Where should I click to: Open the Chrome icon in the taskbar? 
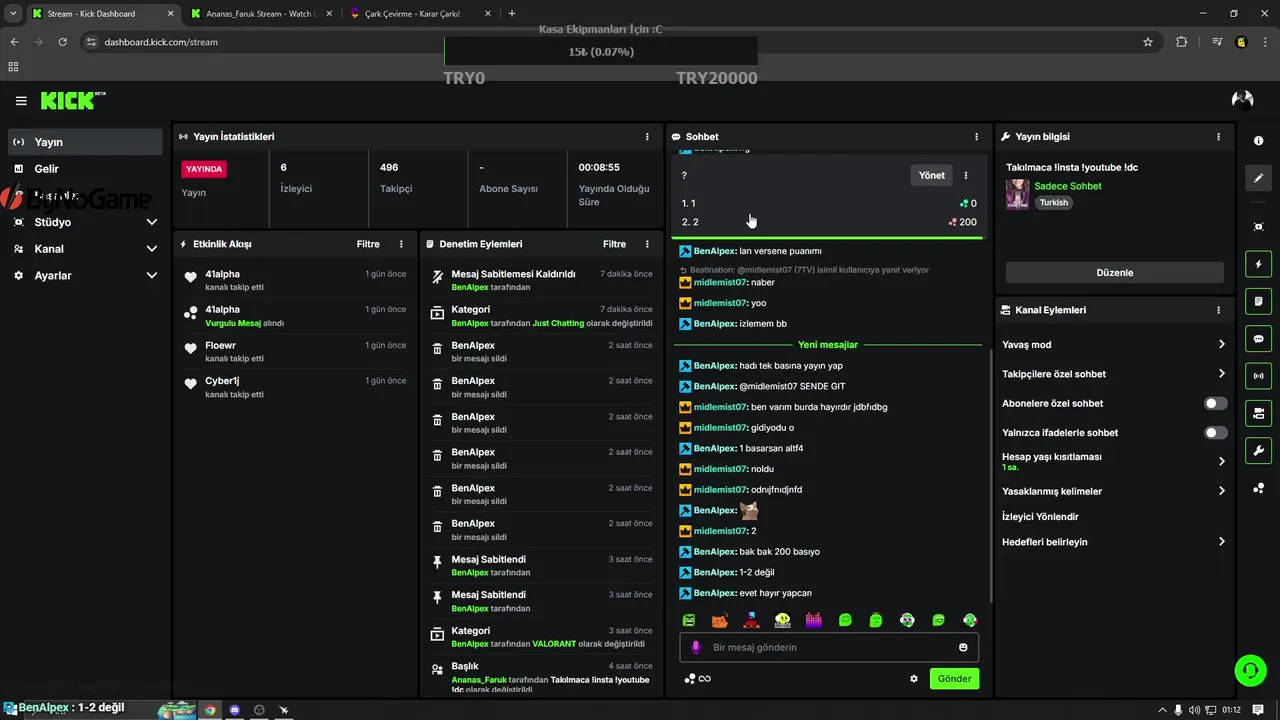pos(210,710)
